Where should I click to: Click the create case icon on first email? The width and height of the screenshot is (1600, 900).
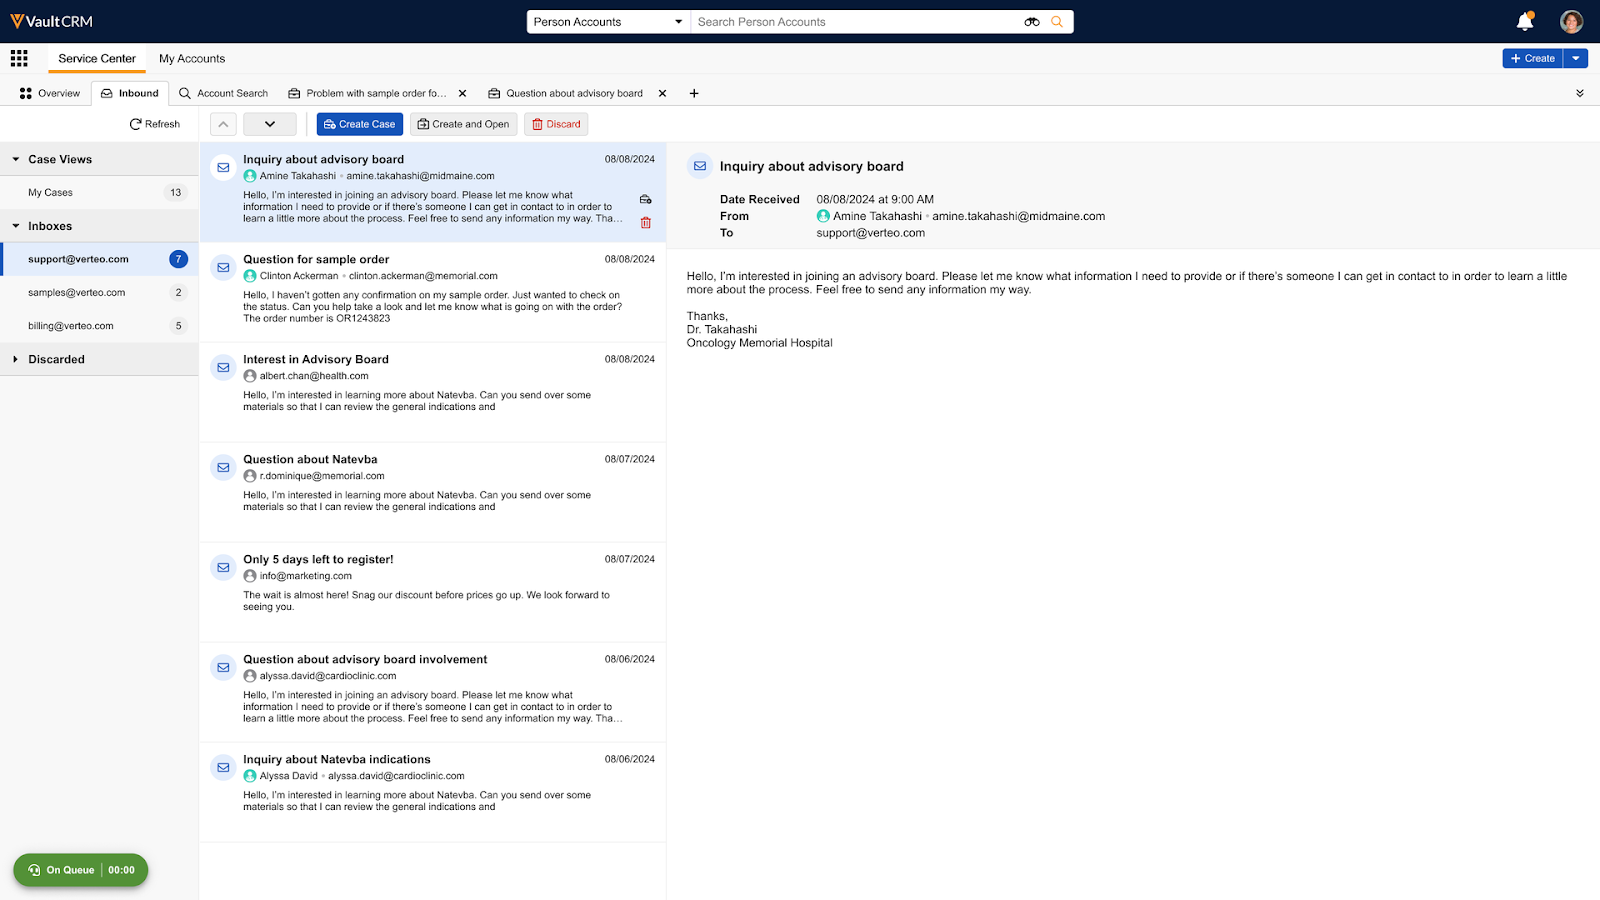[x=646, y=199]
